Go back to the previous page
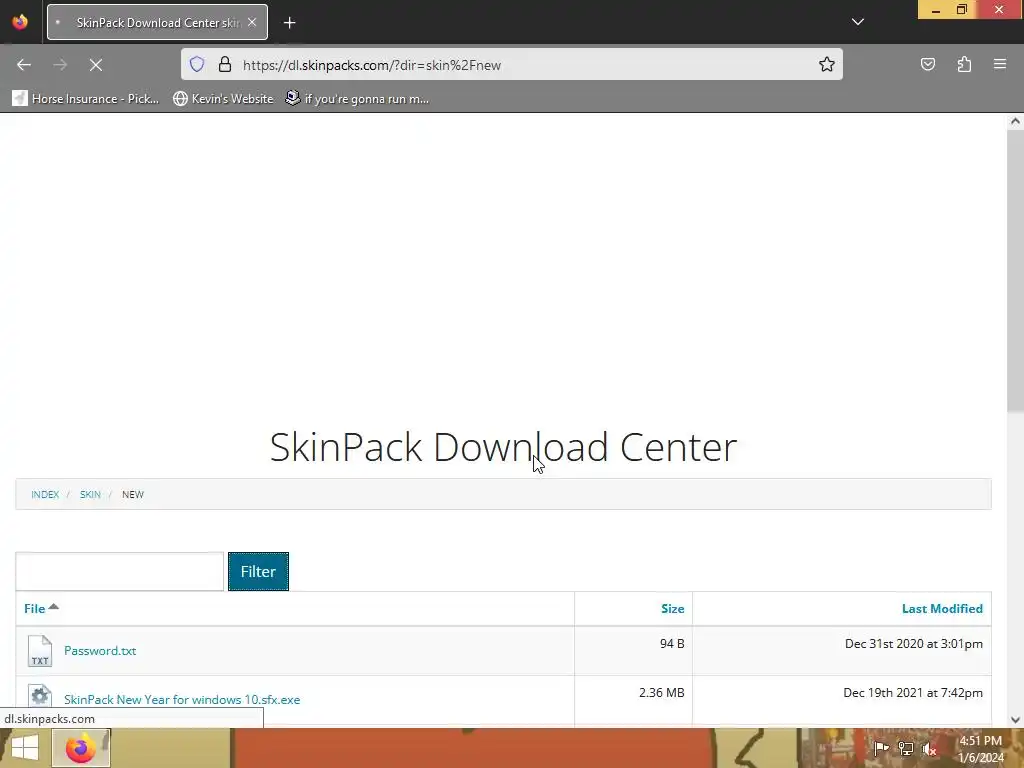This screenshot has height=768, width=1024. [24, 65]
